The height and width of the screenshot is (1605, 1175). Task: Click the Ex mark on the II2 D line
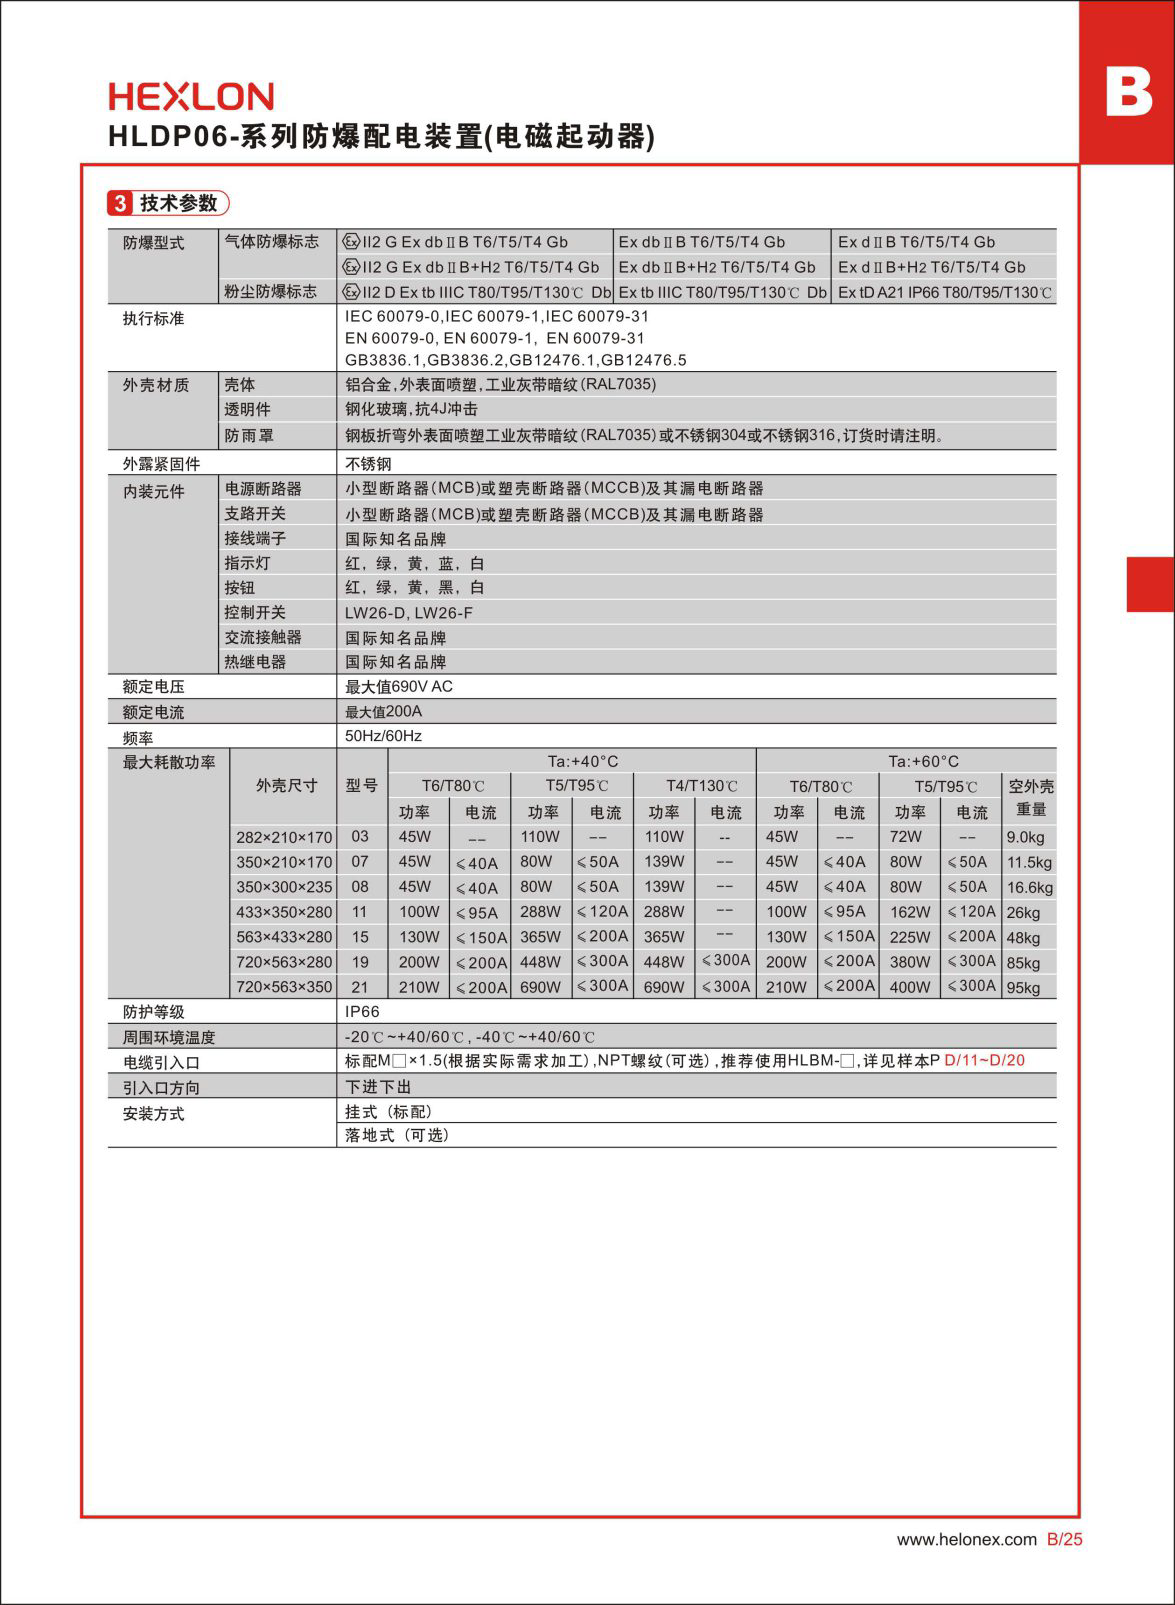coord(351,292)
